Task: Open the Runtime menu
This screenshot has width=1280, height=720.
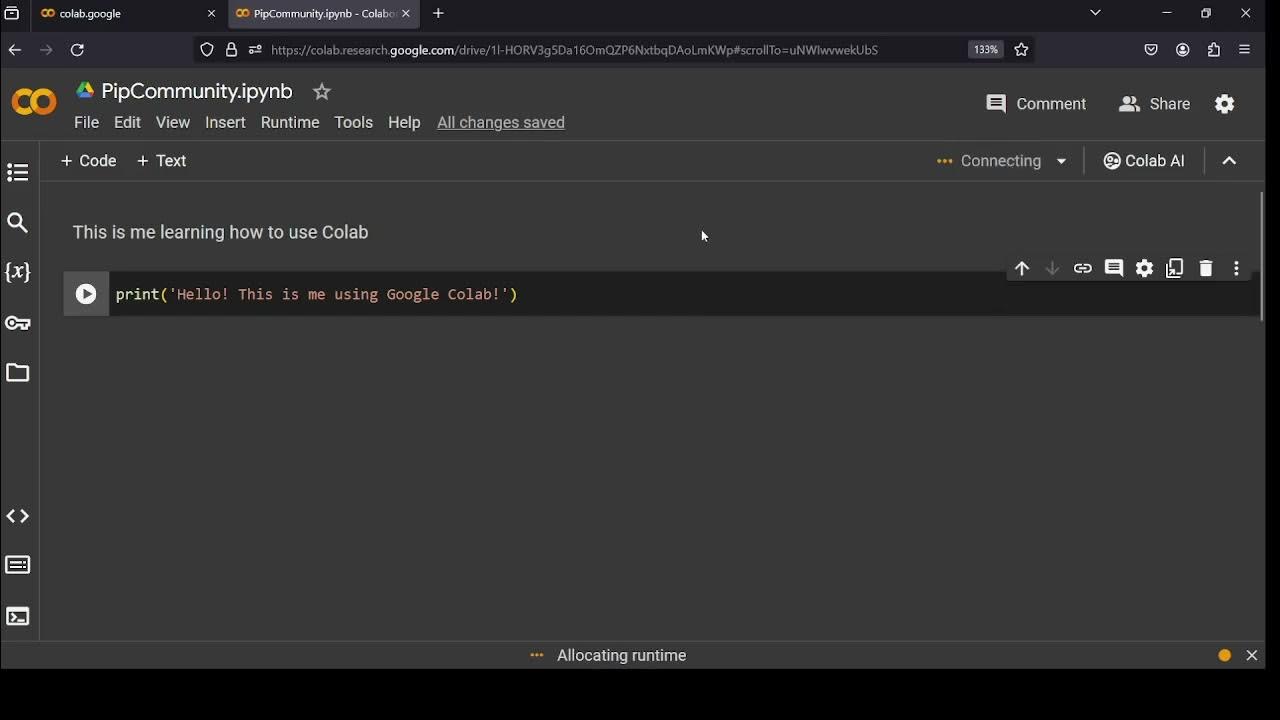Action: 290,122
